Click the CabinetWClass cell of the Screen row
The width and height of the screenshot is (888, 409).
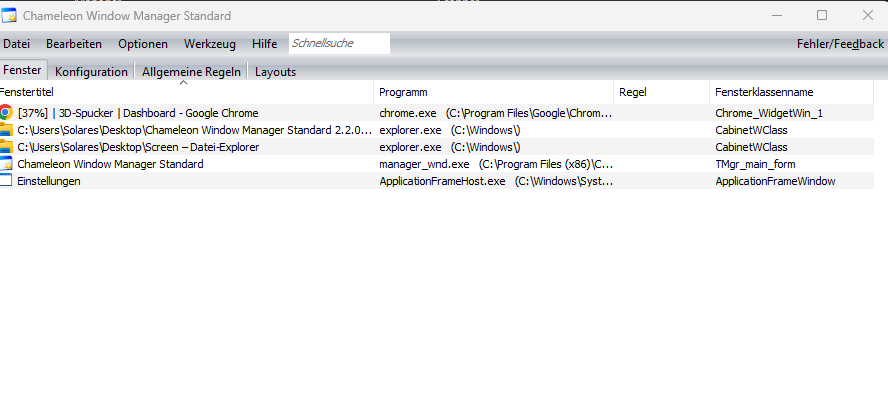tap(751, 147)
